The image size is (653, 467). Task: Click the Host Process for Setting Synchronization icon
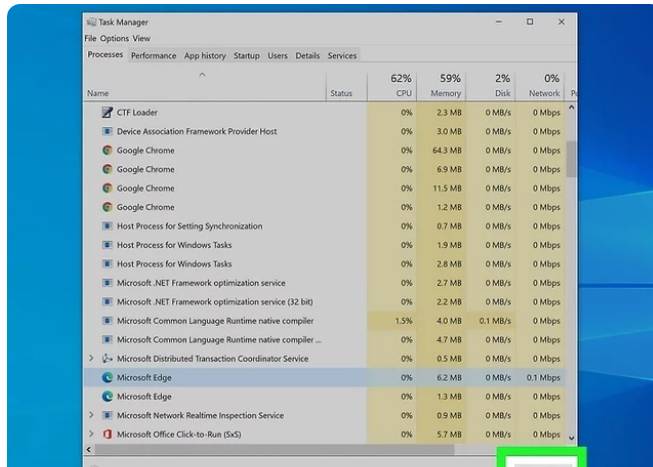[107, 227]
